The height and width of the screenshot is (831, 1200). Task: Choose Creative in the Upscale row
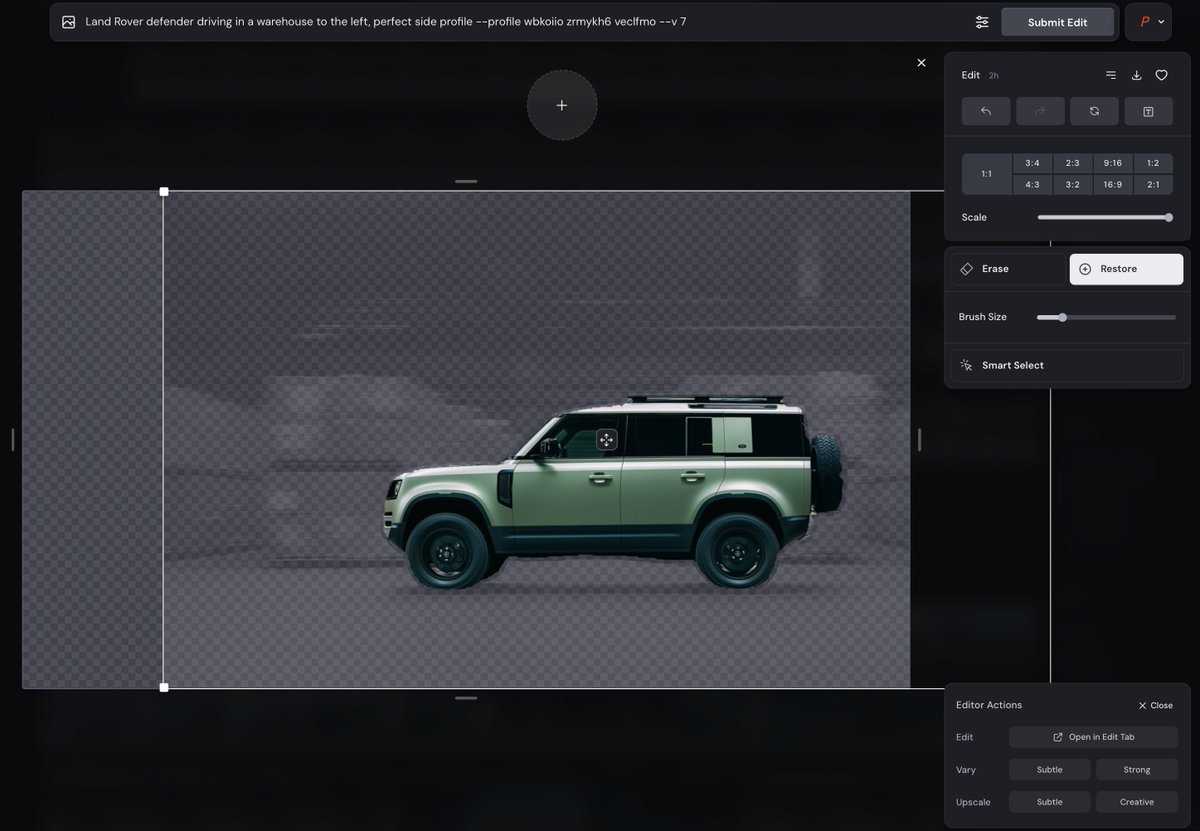1137,802
